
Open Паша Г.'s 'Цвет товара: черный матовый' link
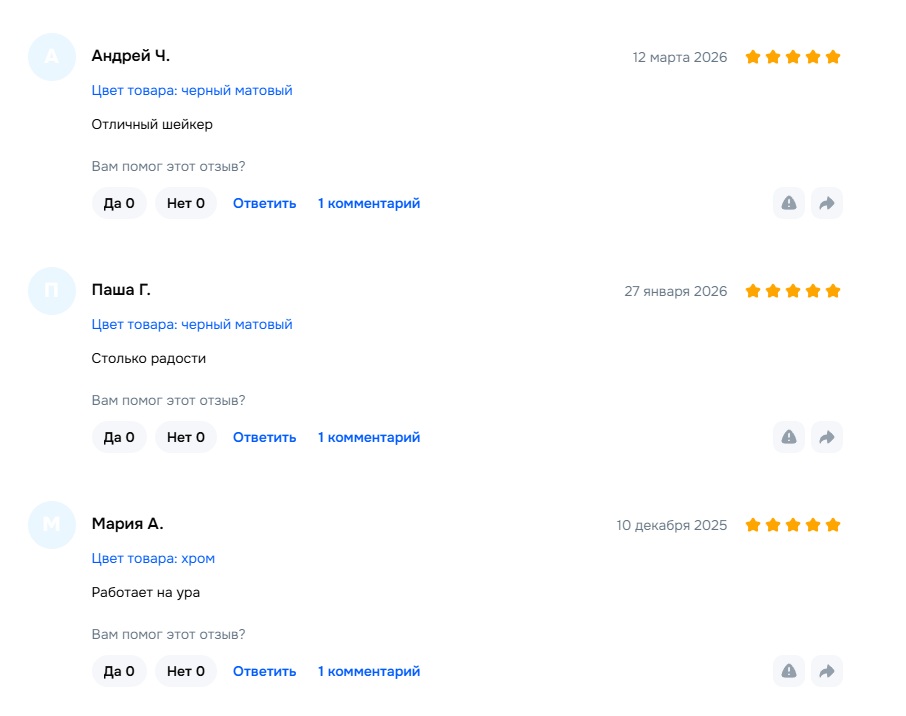(x=192, y=324)
